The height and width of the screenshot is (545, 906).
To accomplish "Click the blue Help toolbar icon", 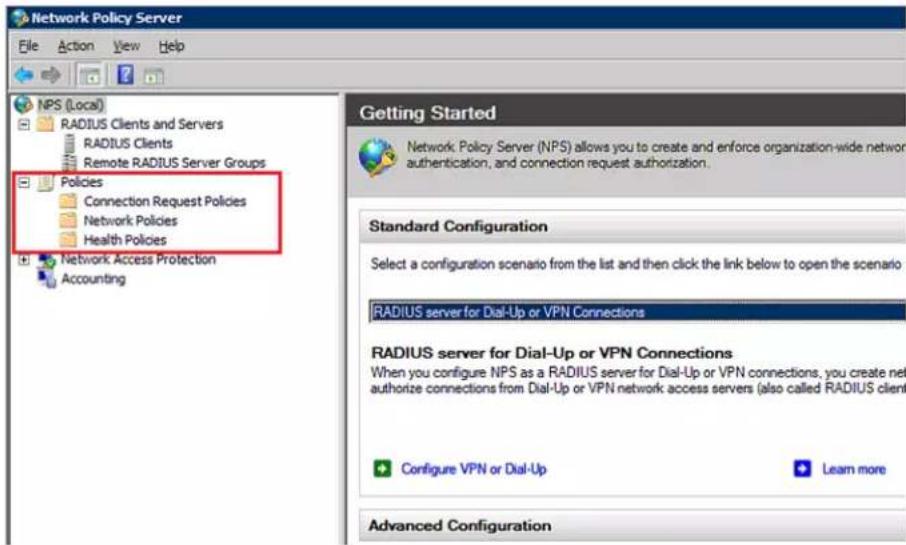I will pos(125,75).
